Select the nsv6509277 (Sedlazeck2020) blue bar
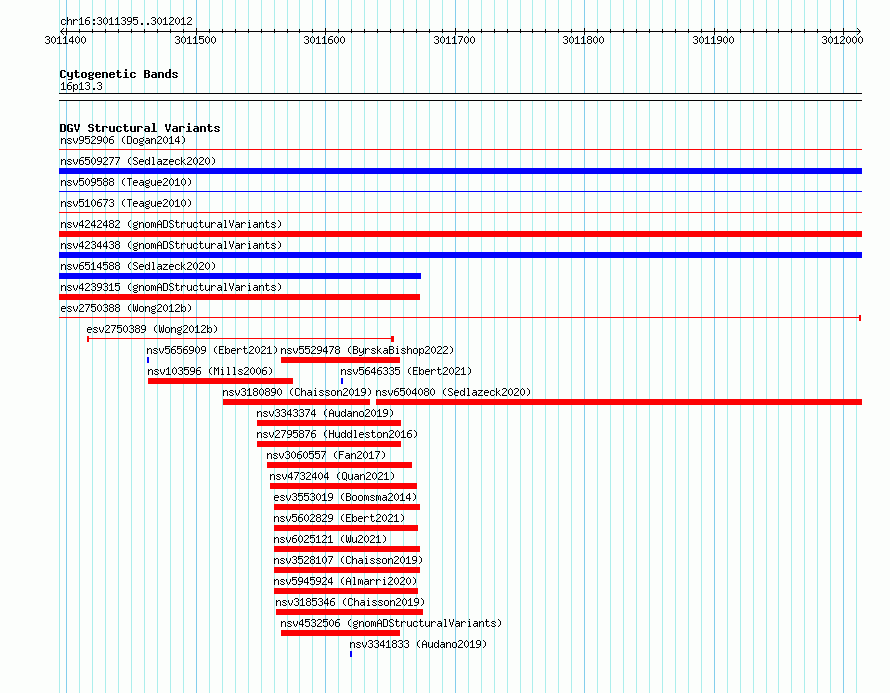 click(460, 171)
